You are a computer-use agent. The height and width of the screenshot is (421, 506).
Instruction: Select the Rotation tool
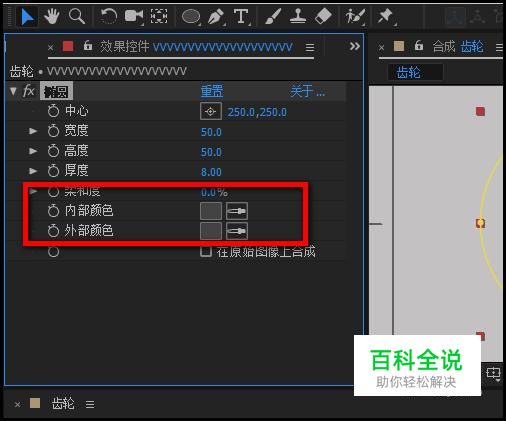pyautogui.click(x=109, y=16)
